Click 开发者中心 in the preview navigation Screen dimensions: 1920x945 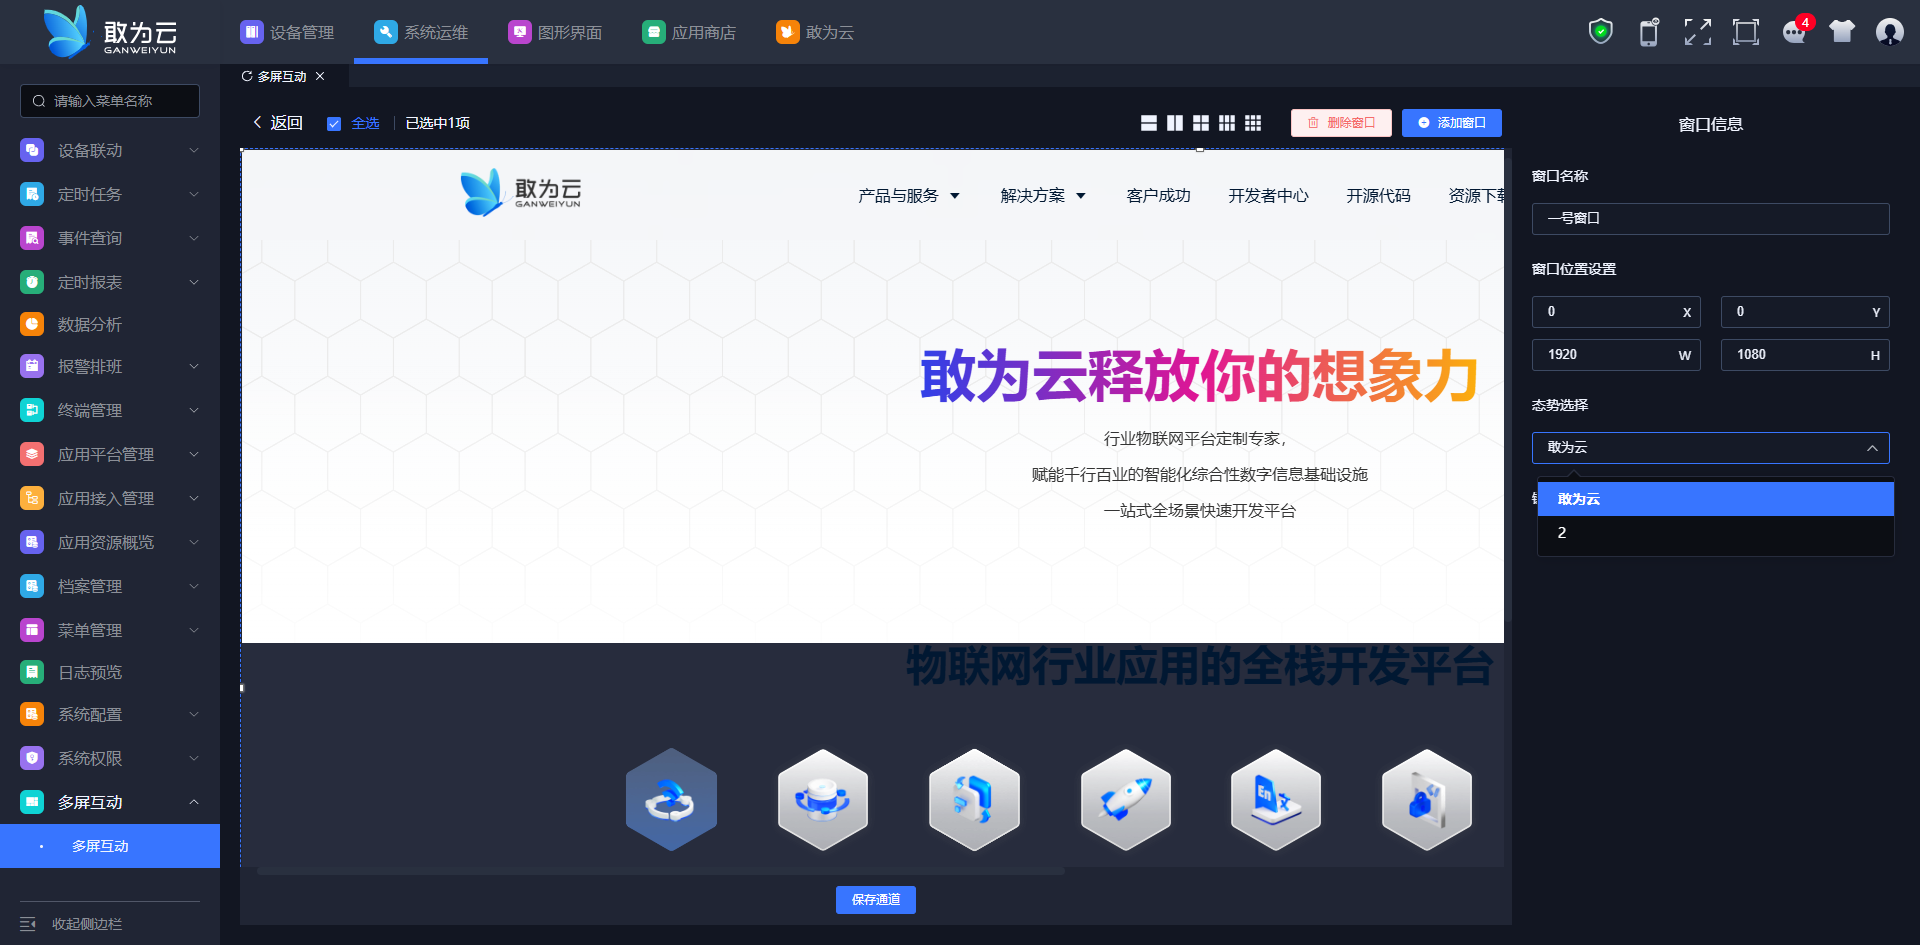(1268, 196)
